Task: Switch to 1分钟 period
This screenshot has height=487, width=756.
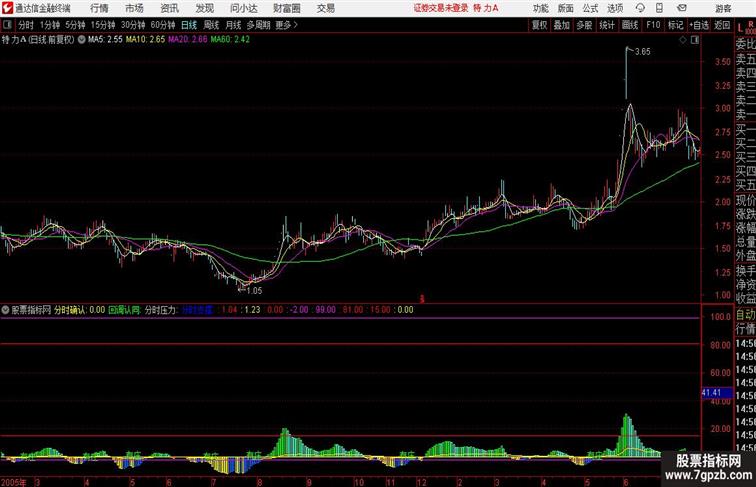Action: click(x=50, y=25)
